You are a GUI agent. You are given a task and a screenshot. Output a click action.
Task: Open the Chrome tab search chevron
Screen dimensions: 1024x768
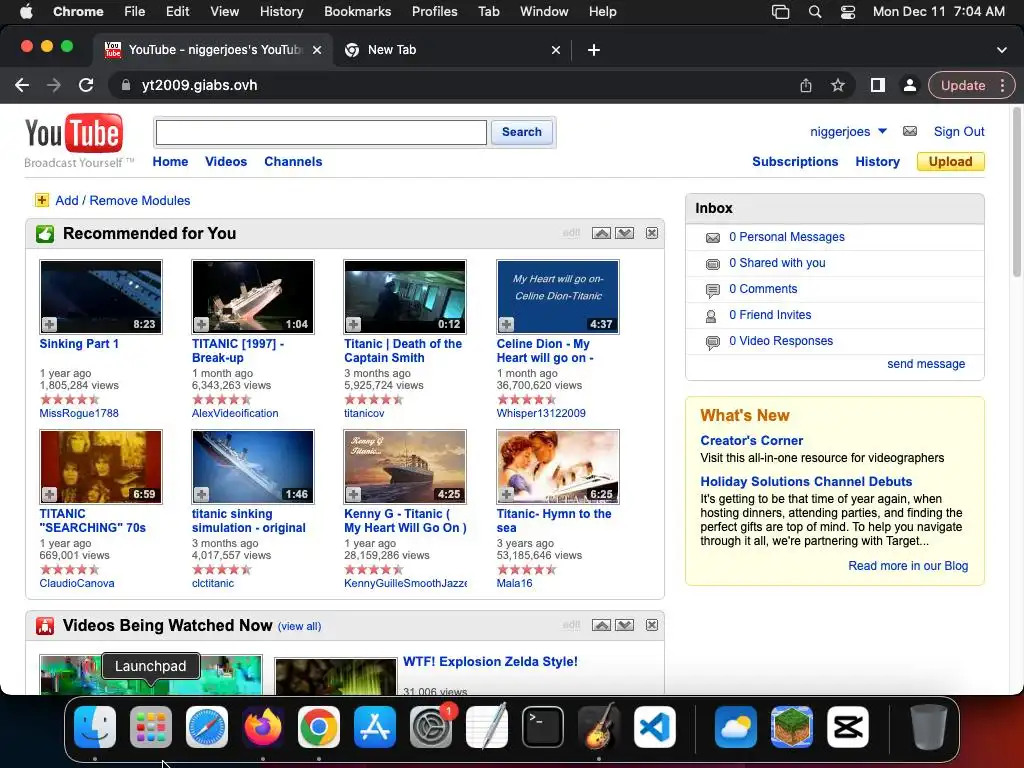1002,50
